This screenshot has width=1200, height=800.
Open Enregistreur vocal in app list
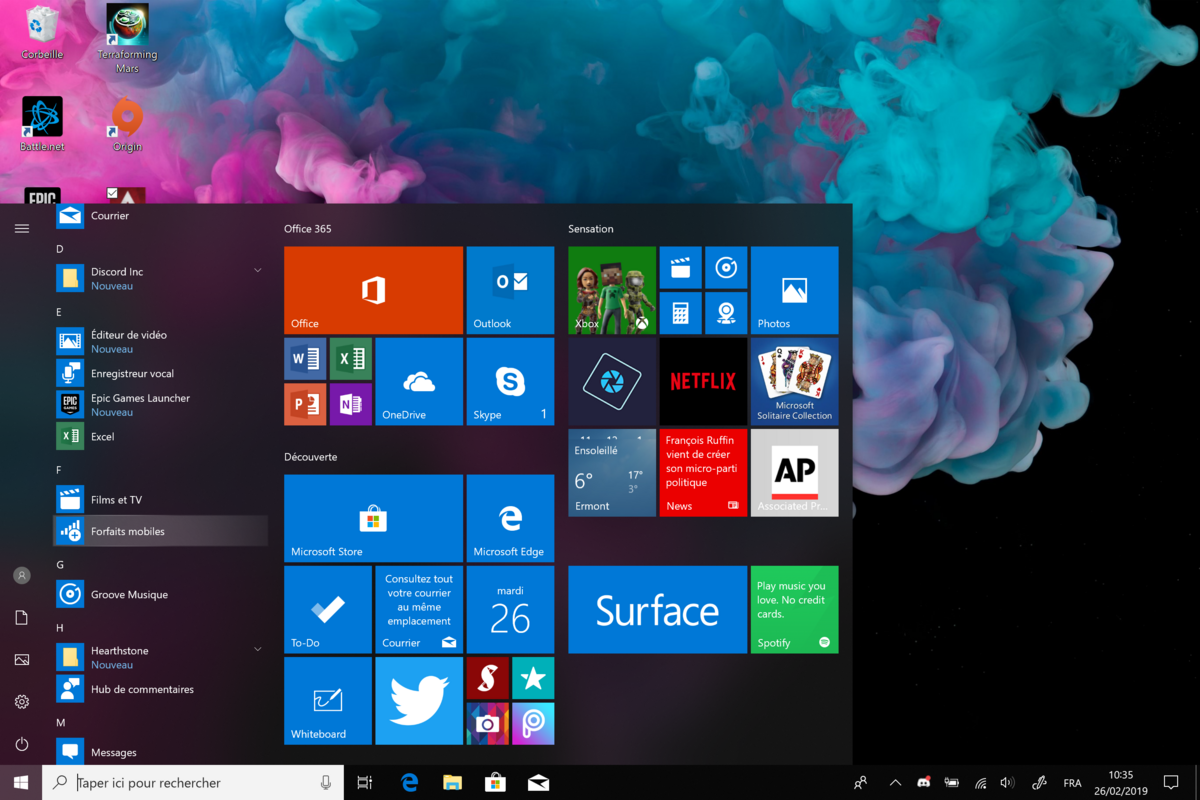(161, 373)
